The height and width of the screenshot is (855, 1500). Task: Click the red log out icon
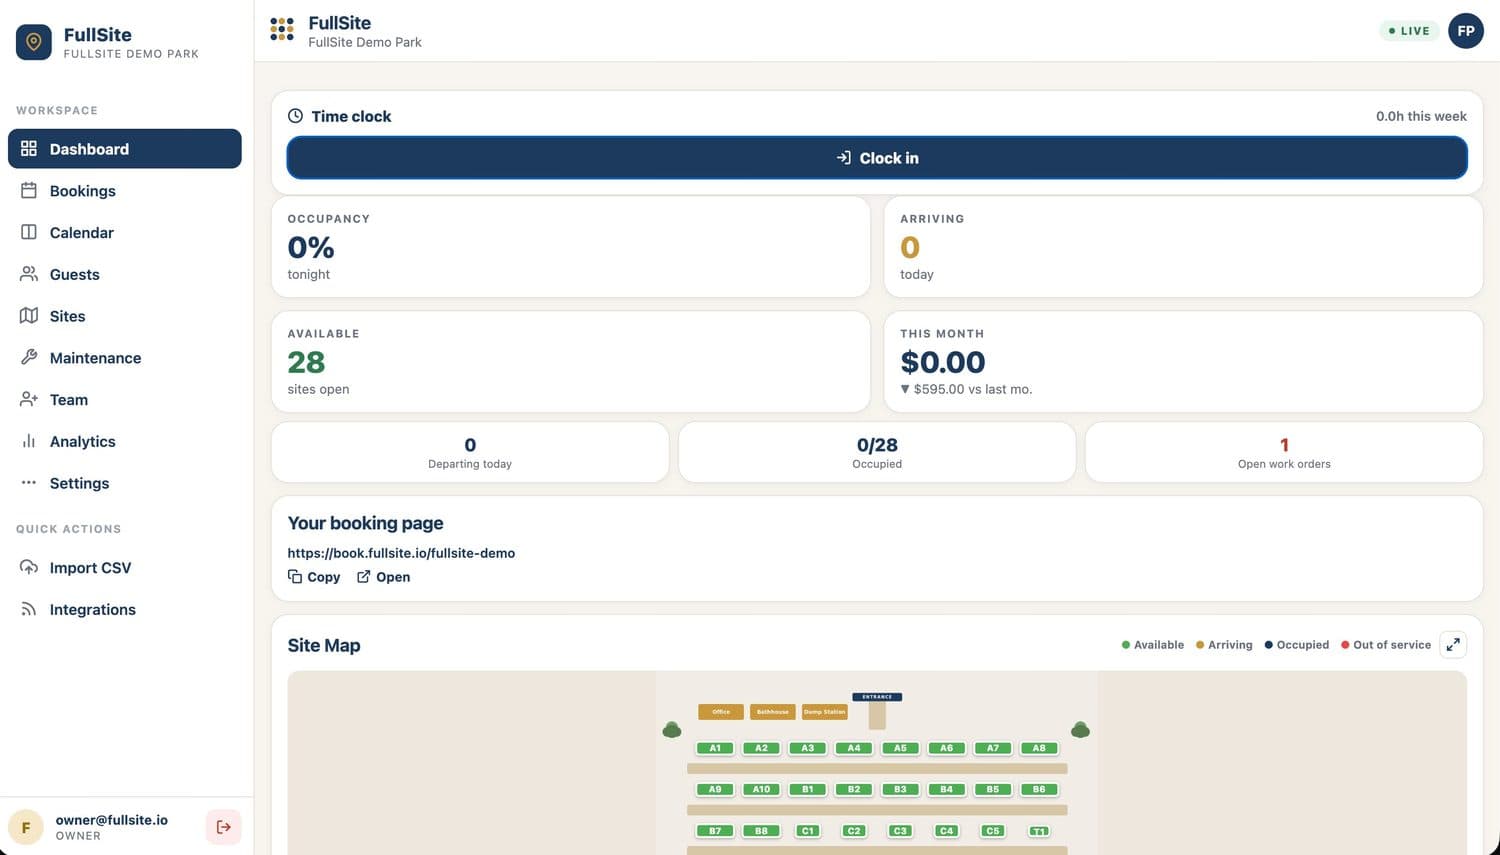pos(224,827)
